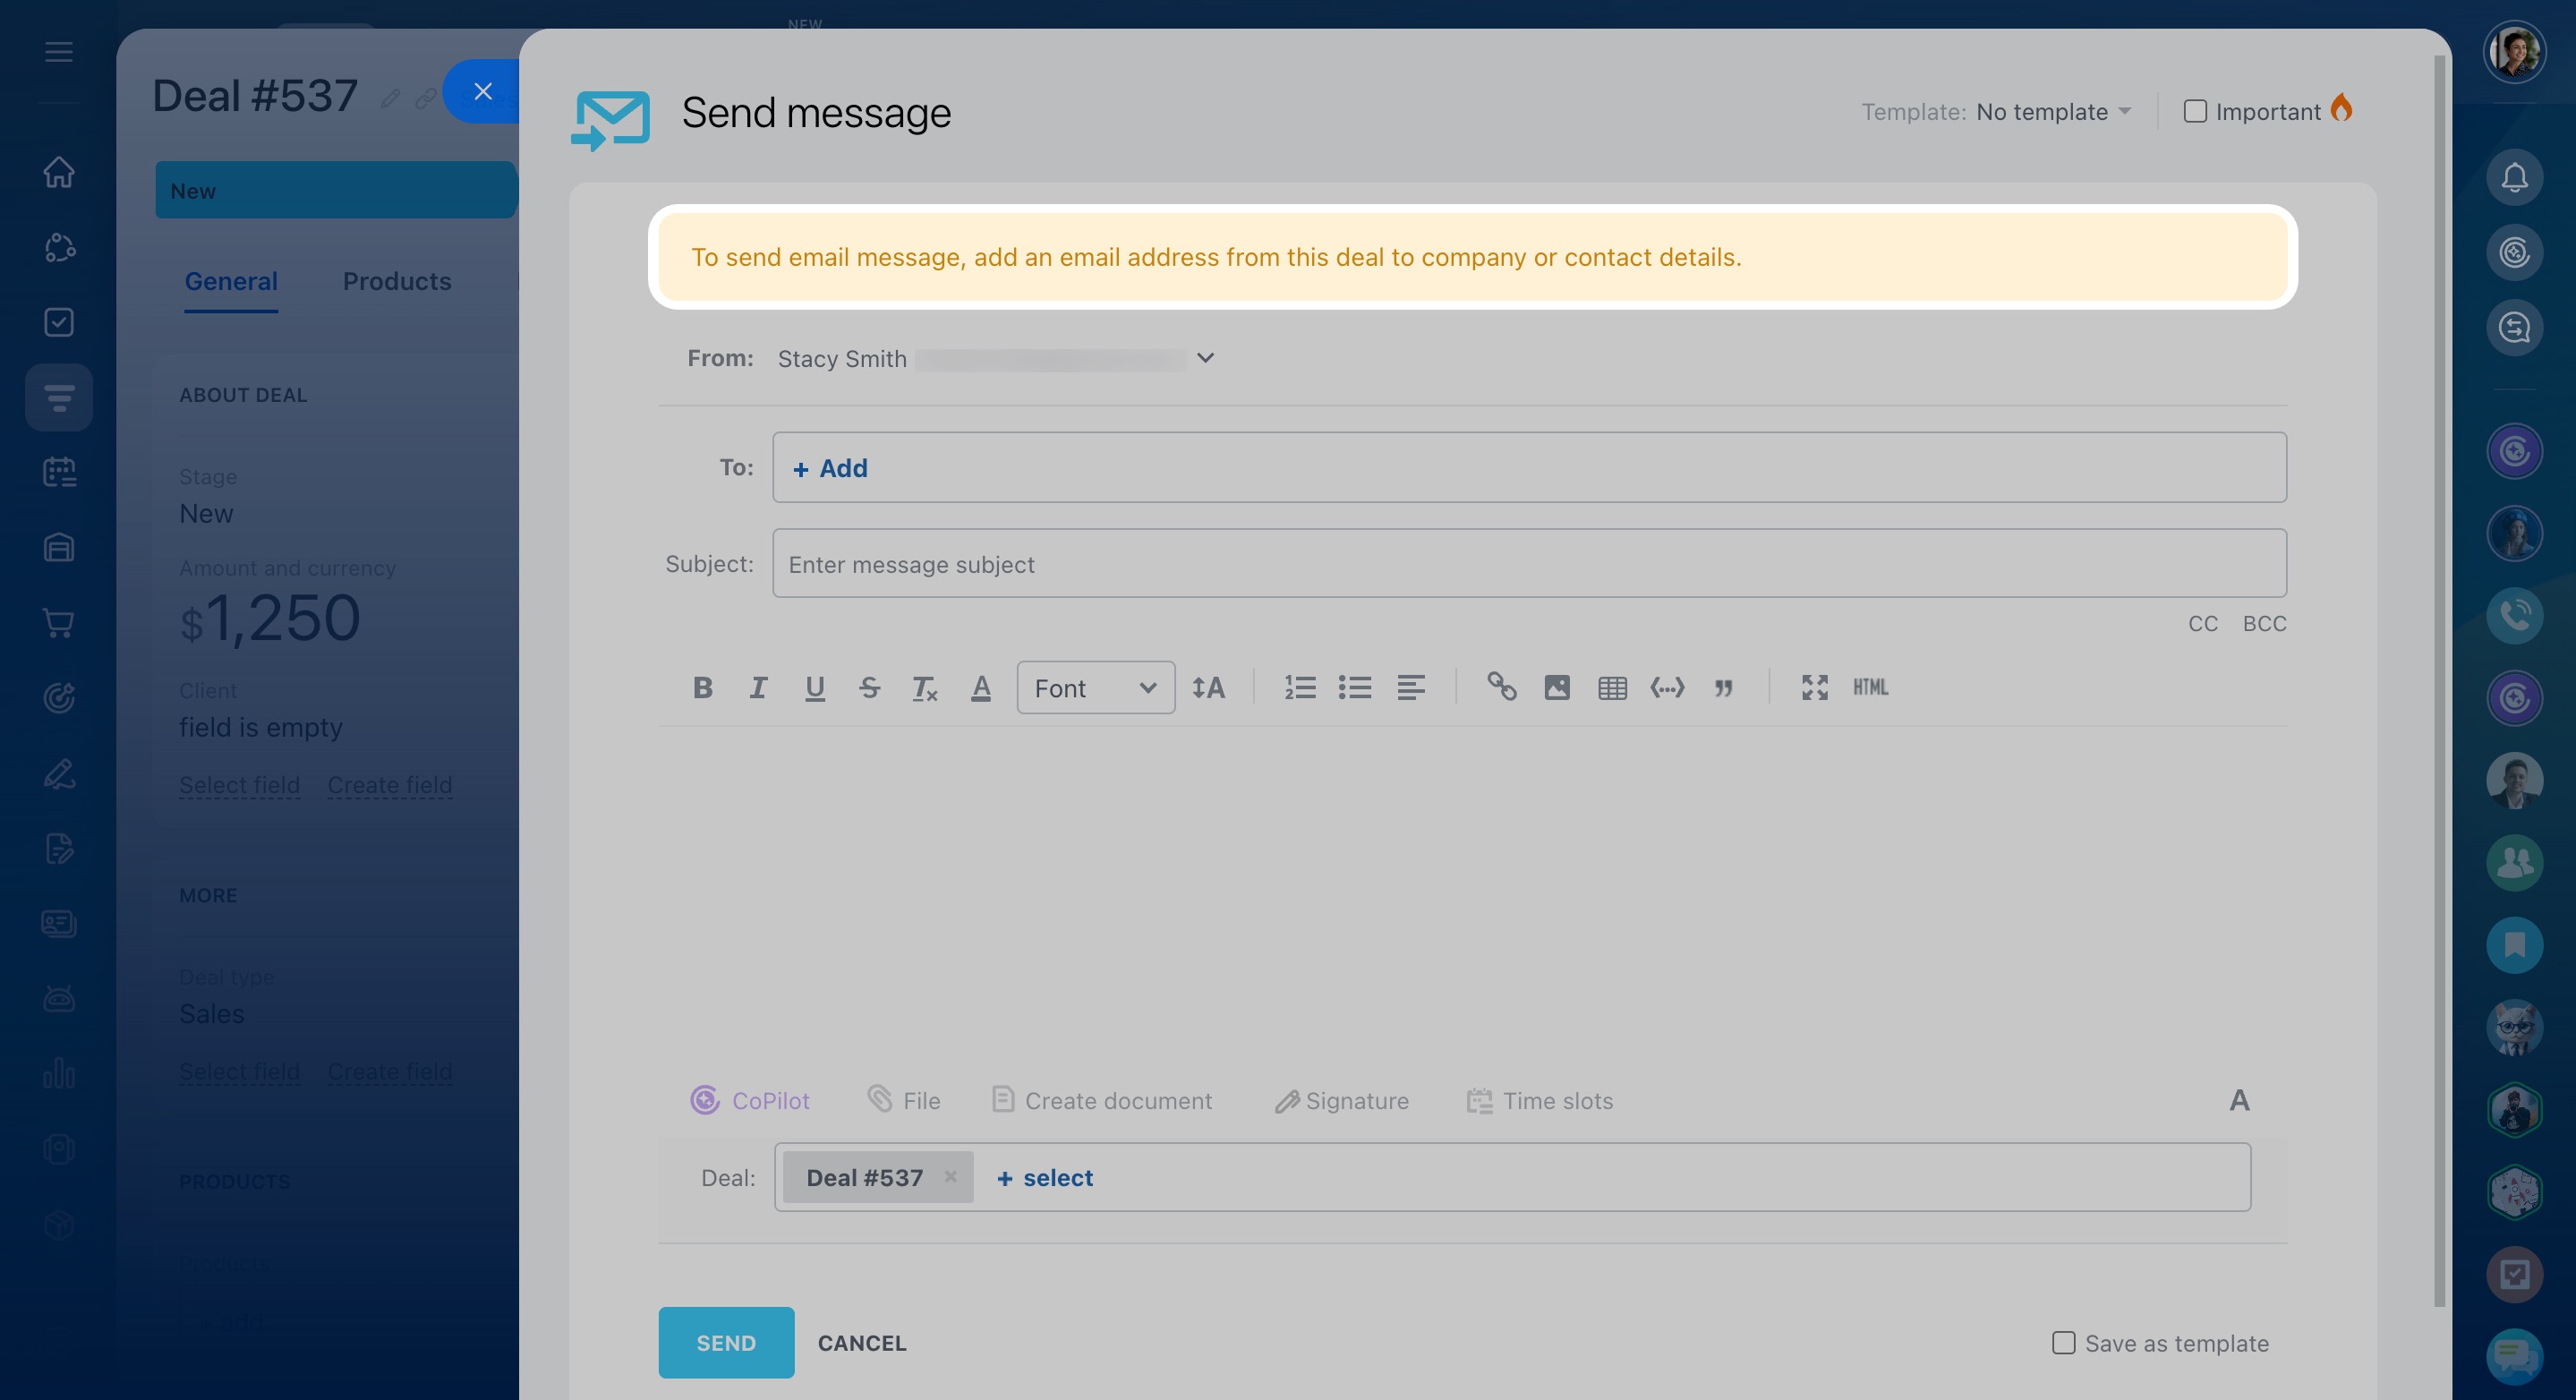Expand the editor to fullscreen mode

pos(1814,687)
